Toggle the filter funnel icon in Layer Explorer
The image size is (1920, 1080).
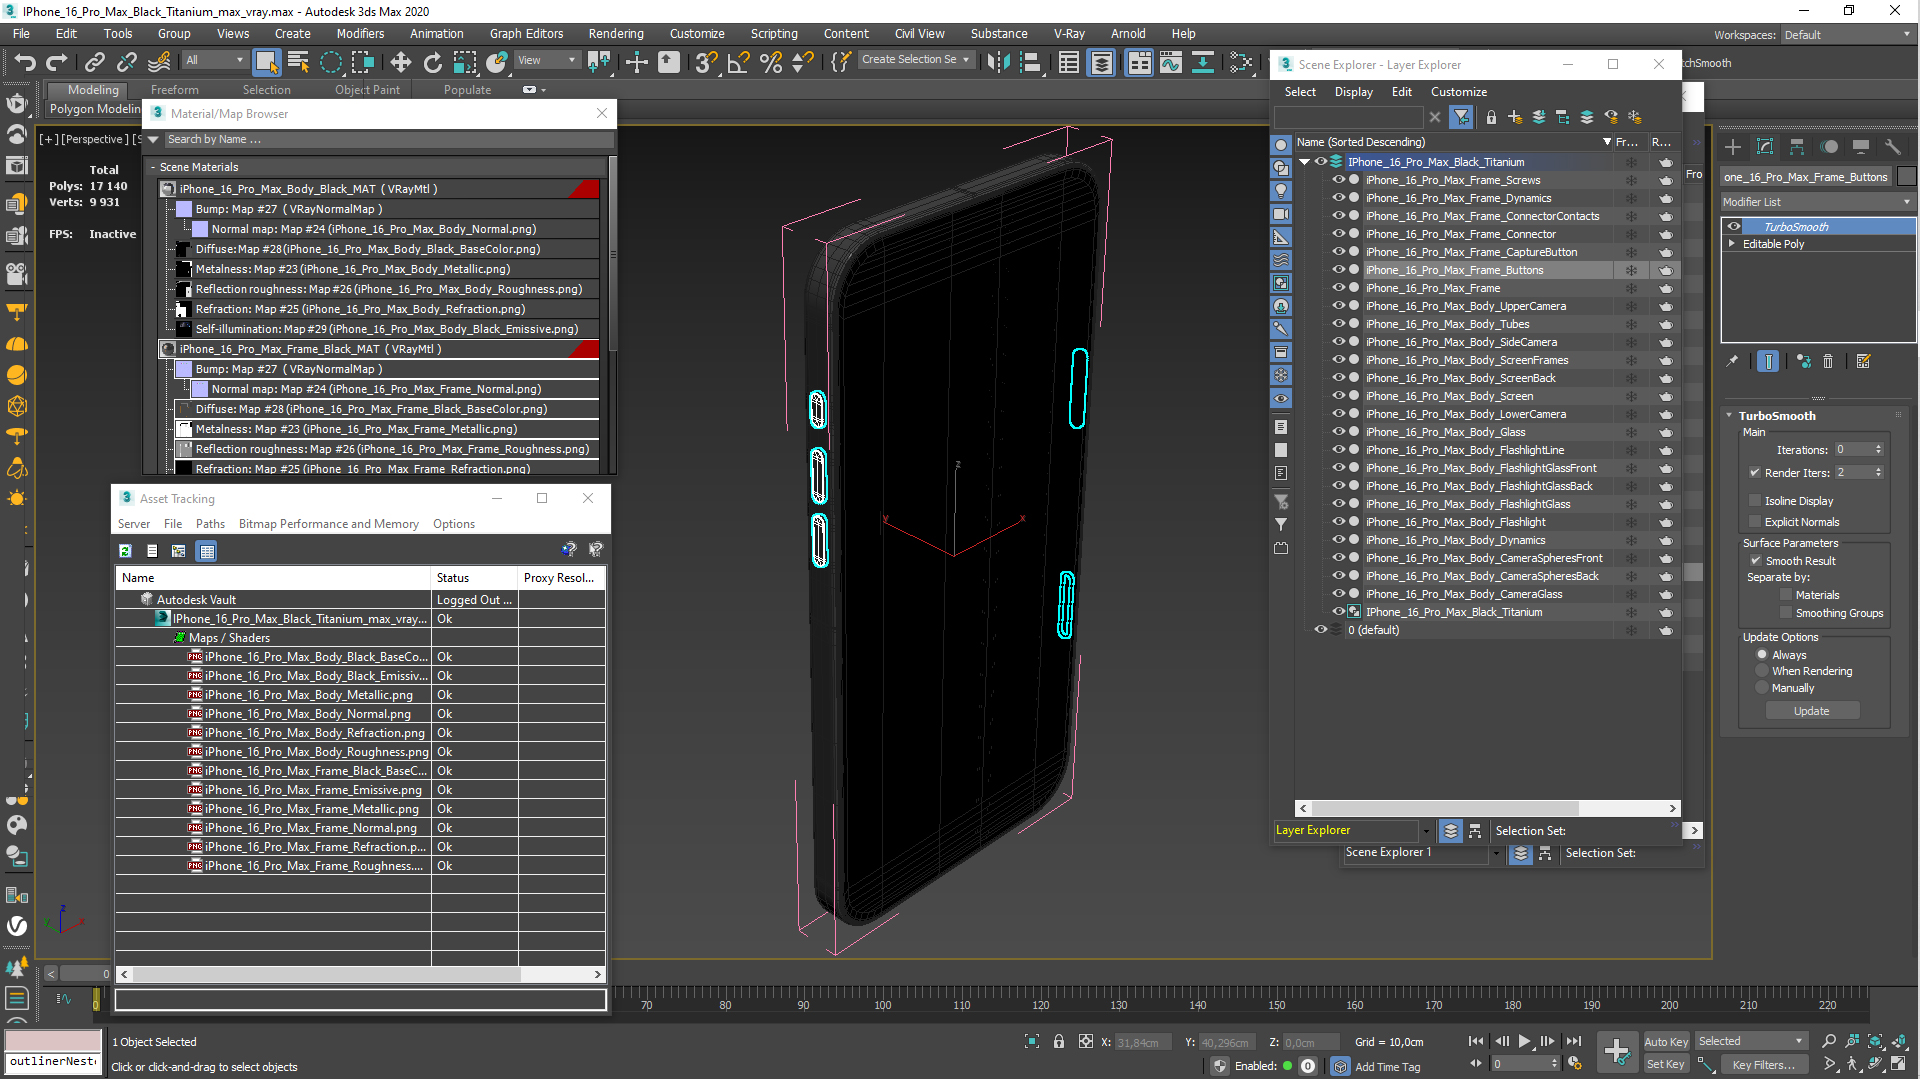1462,117
